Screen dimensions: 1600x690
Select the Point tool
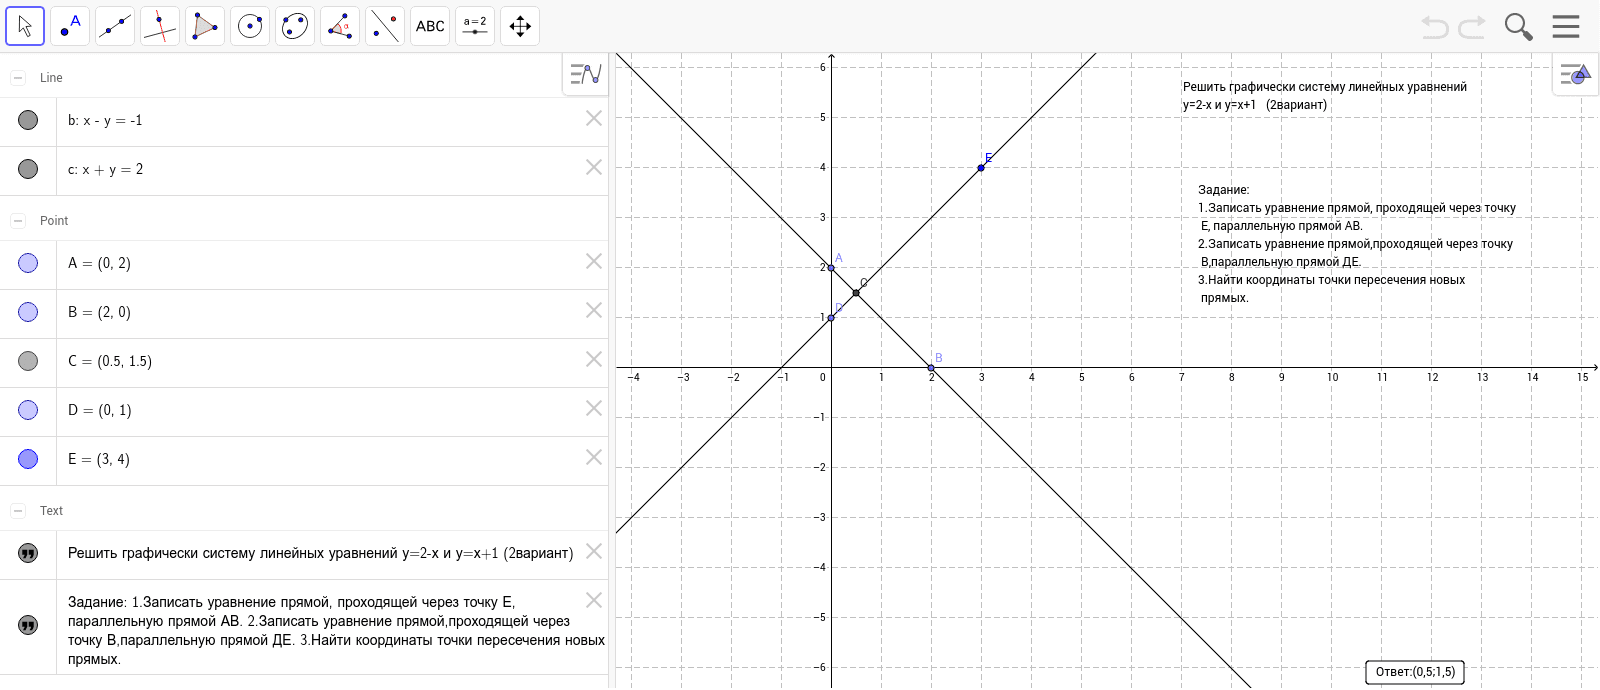tap(70, 26)
